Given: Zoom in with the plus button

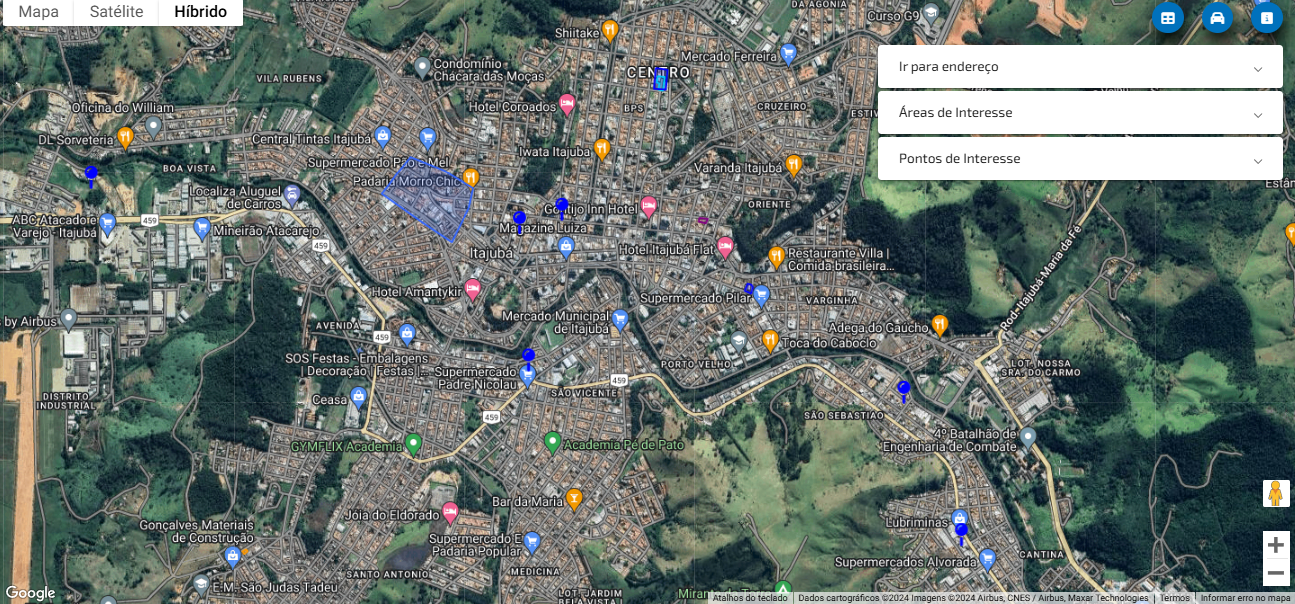Looking at the screenshot, I should tap(1276, 545).
